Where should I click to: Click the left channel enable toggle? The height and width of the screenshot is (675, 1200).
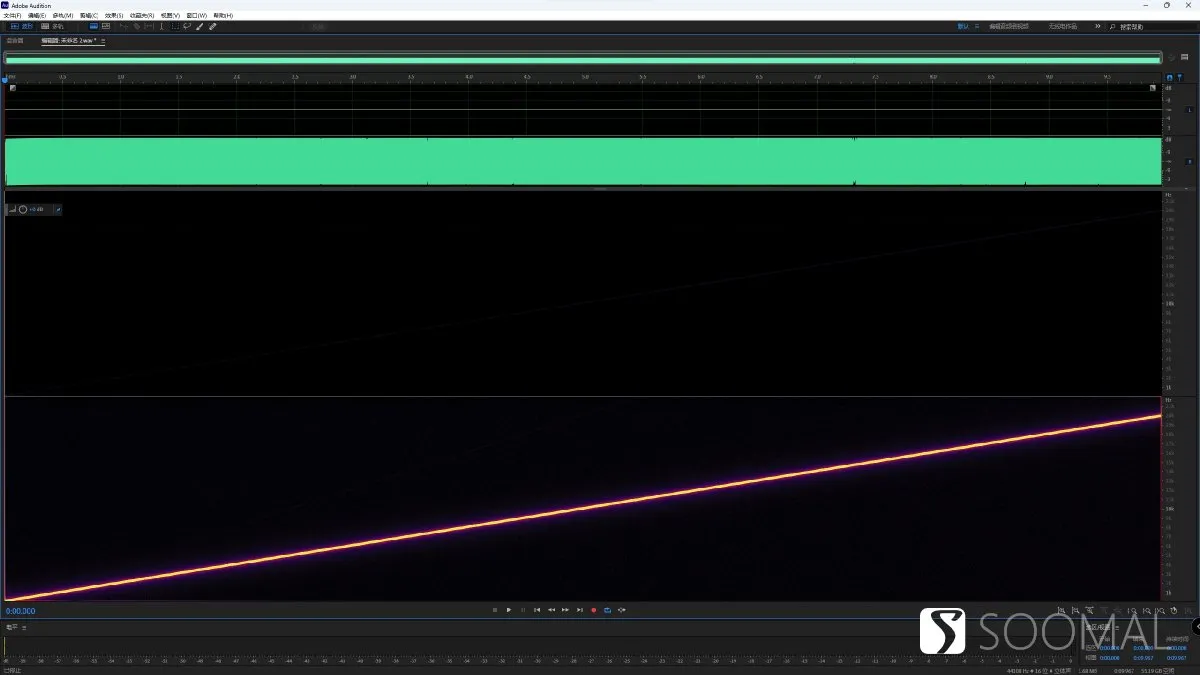(x=1189, y=110)
